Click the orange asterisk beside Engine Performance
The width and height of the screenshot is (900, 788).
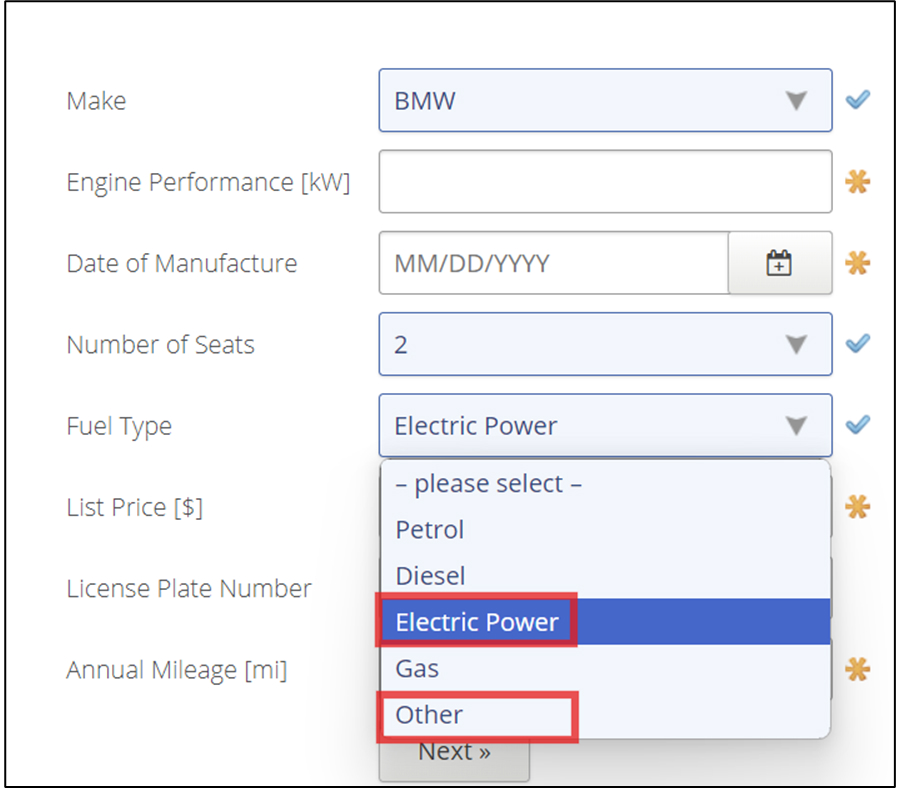pyautogui.click(x=858, y=182)
